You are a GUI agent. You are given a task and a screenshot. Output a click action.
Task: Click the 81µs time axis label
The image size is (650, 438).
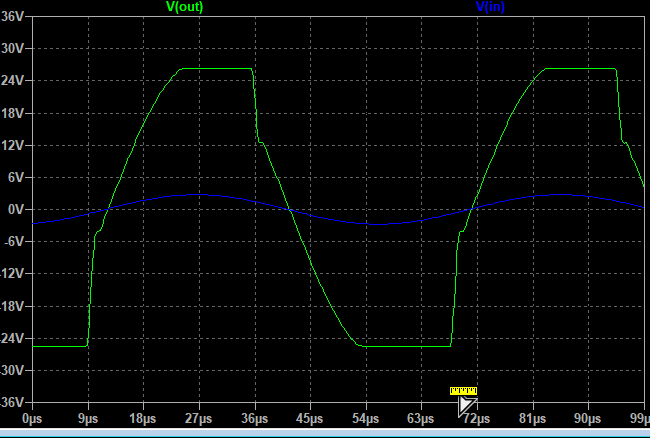coord(533,419)
